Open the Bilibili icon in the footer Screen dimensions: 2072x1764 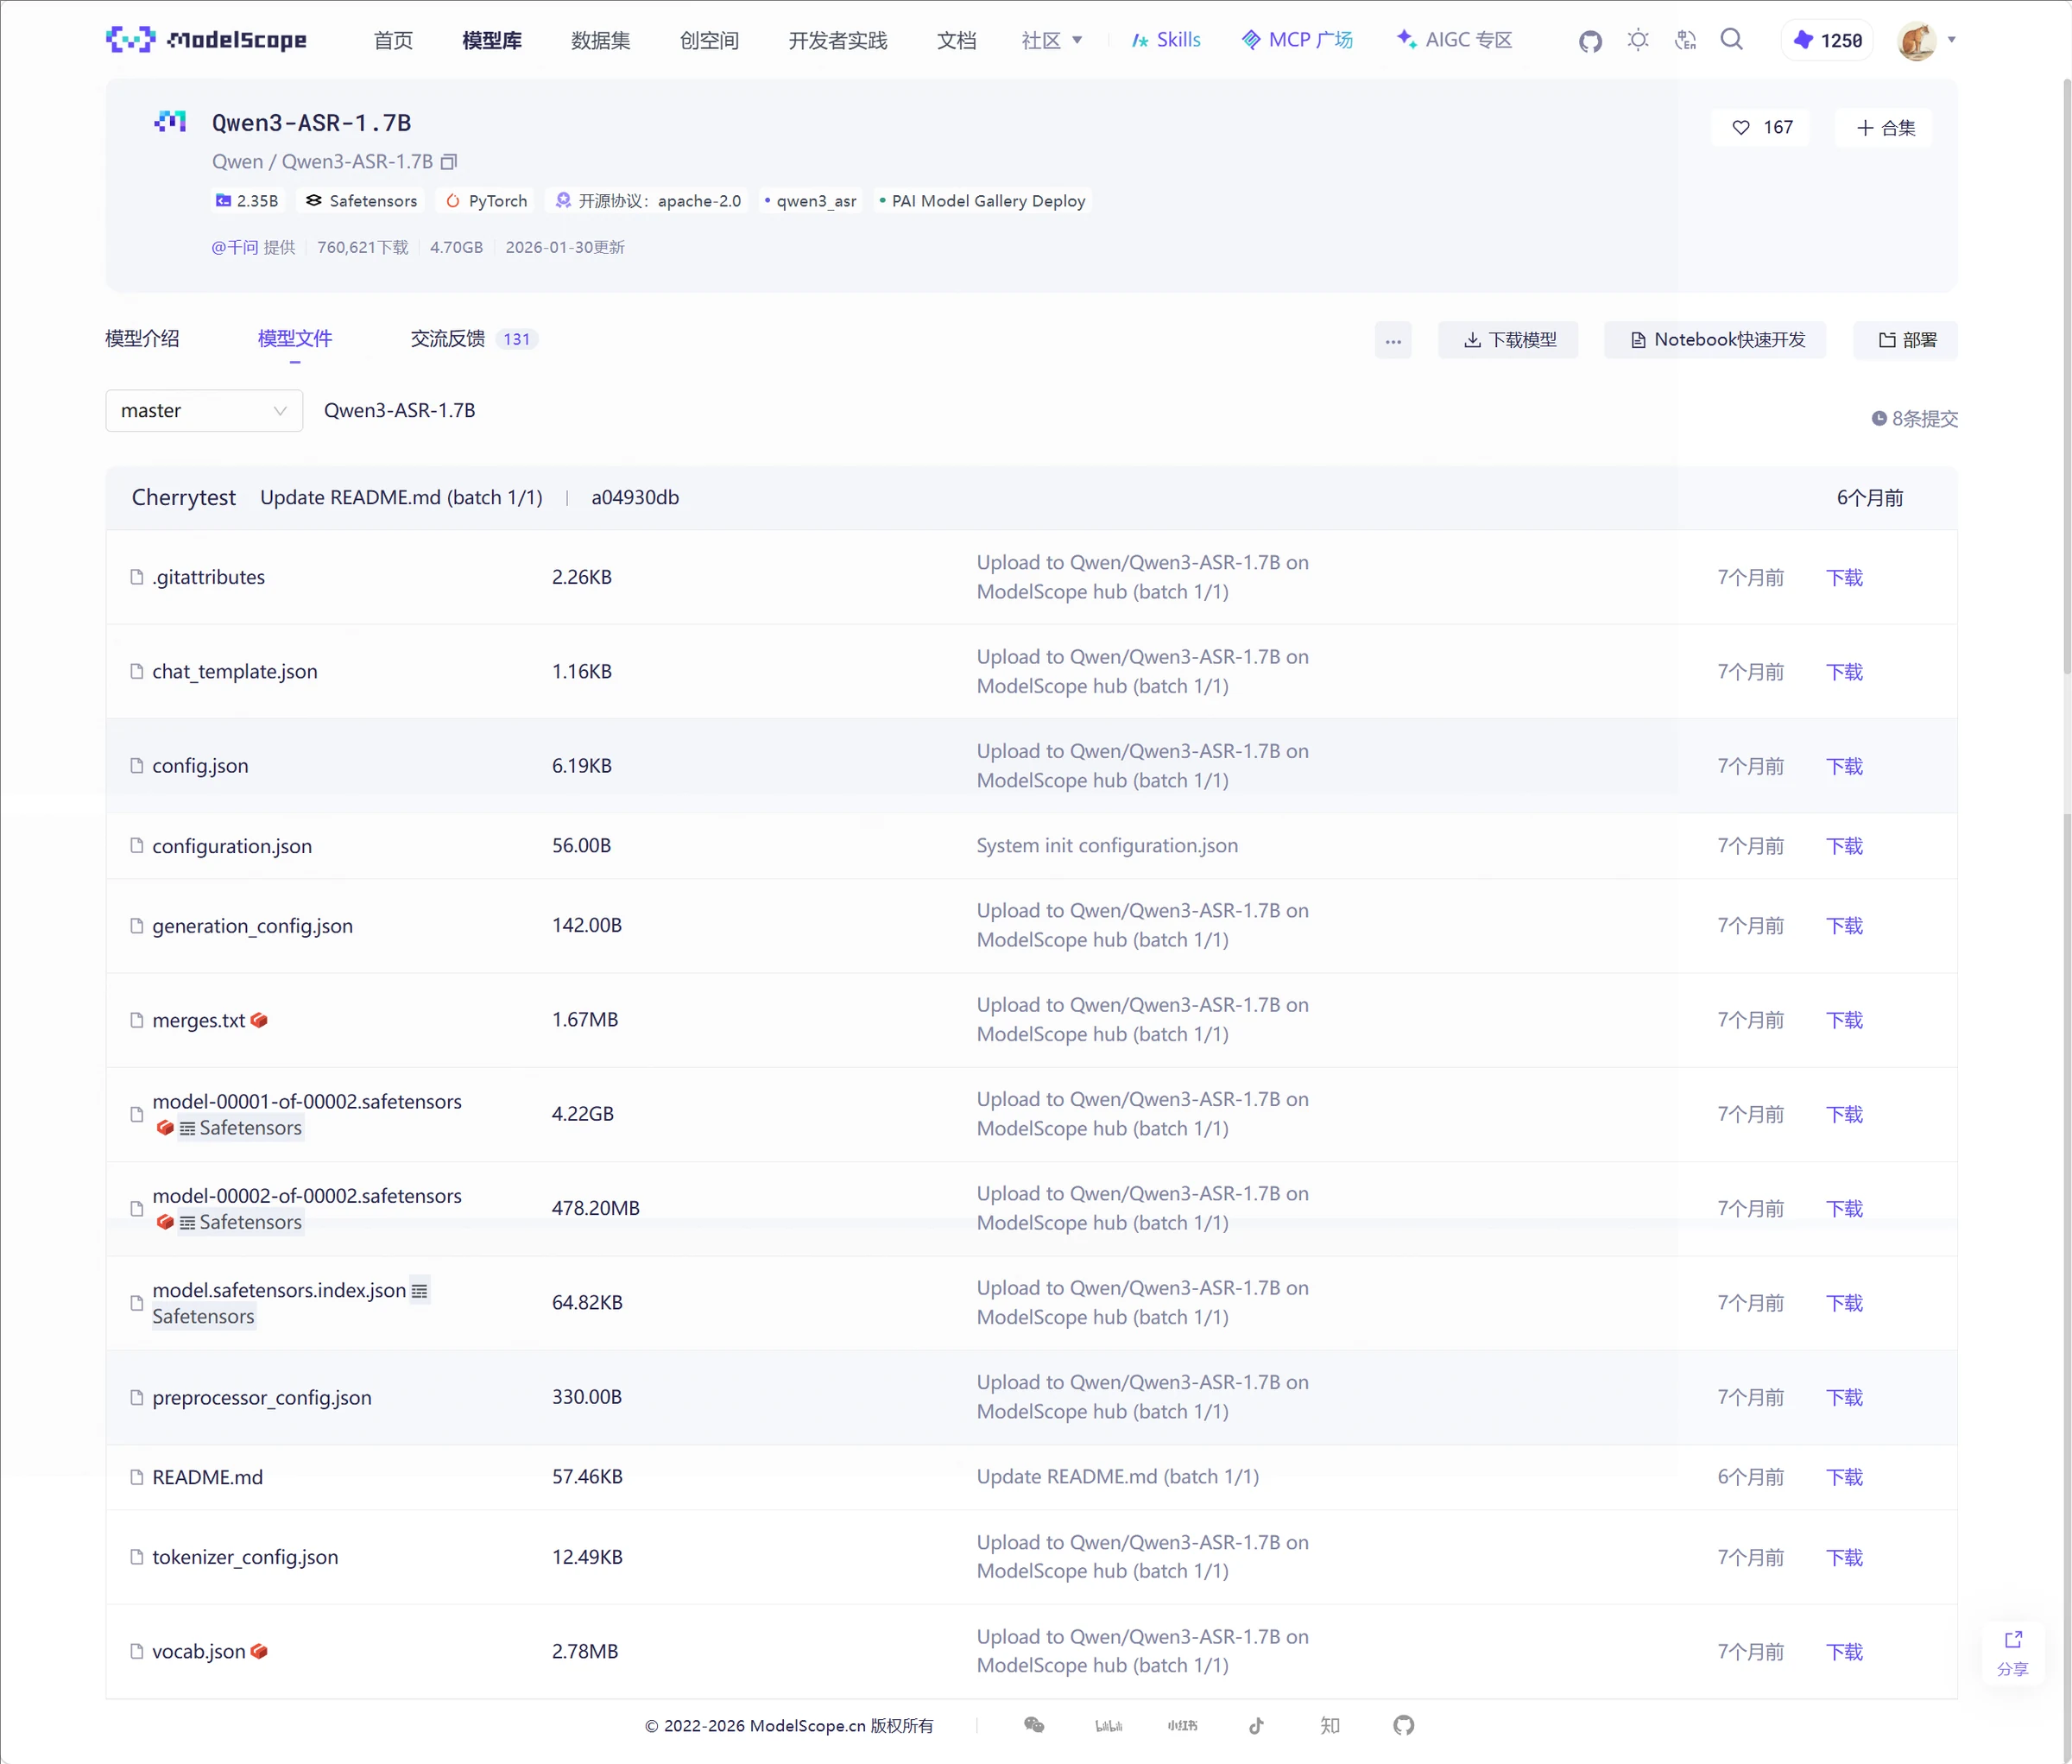1108,1725
